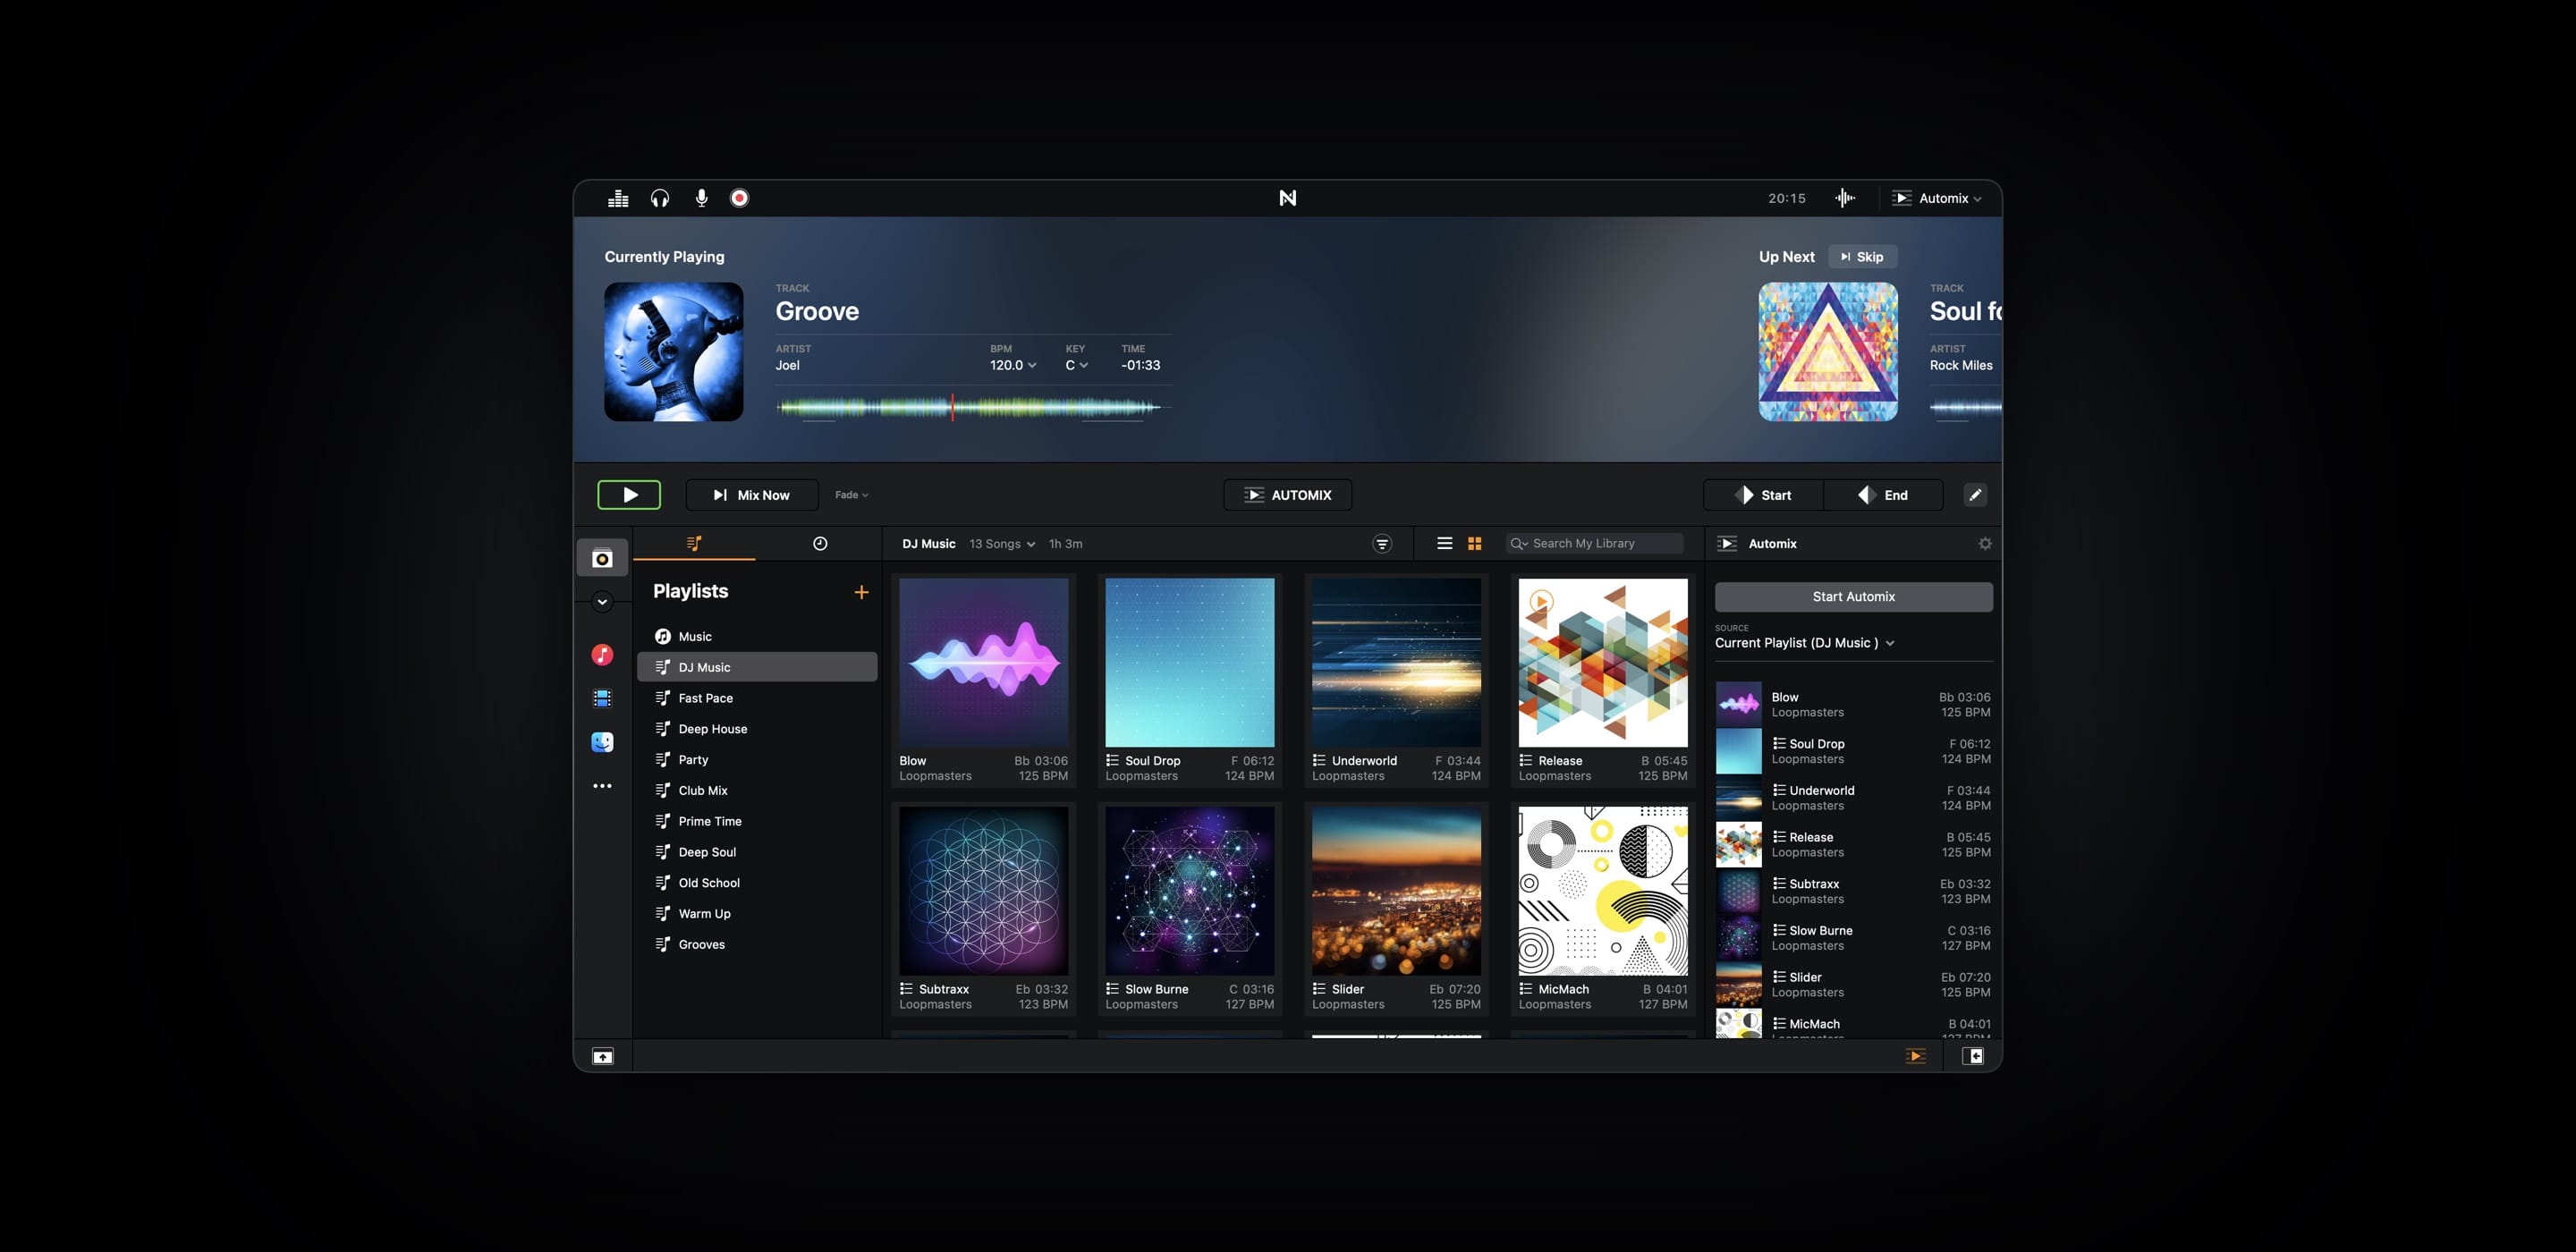Open the Apple Music source in the sidebar
Screen dimensions: 2576x1252
click(x=602, y=656)
